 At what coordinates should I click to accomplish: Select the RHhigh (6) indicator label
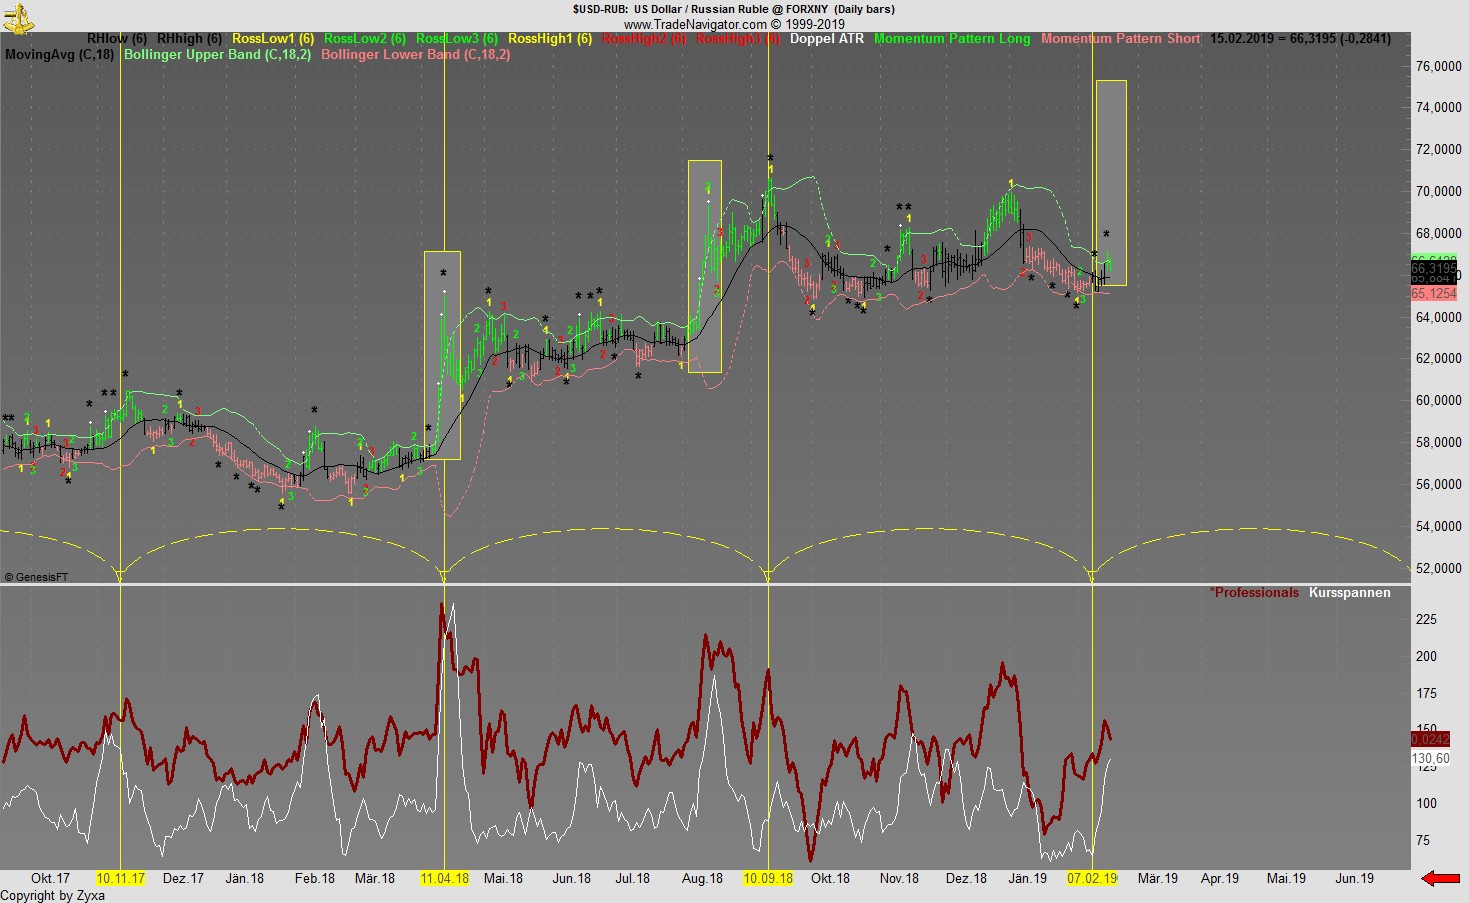coord(189,39)
